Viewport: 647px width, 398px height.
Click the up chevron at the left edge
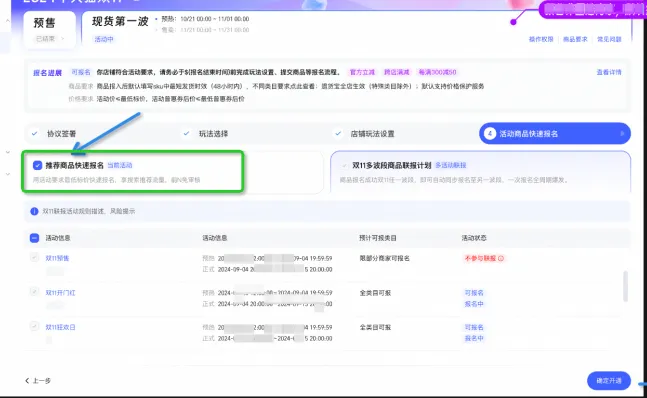[7, 20]
